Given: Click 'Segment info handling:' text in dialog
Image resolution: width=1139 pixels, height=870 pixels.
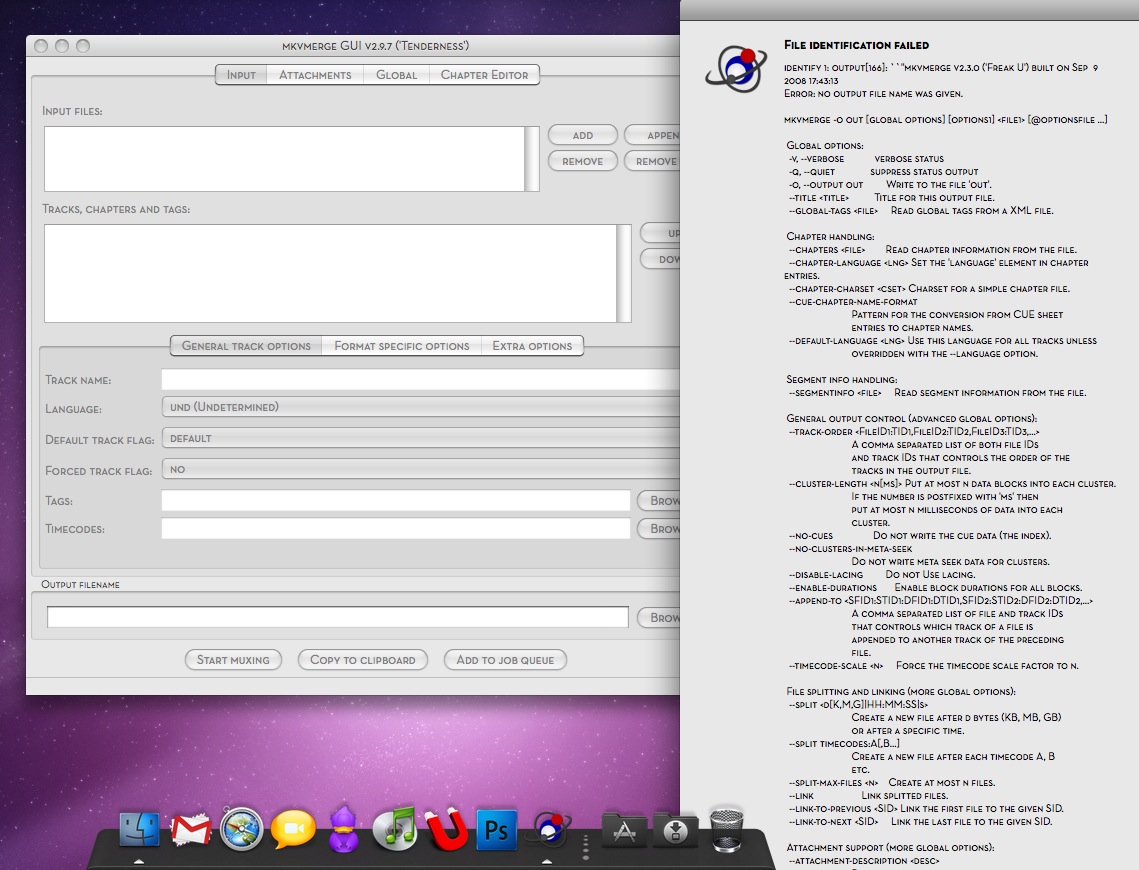Looking at the screenshot, I should click(x=842, y=379).
